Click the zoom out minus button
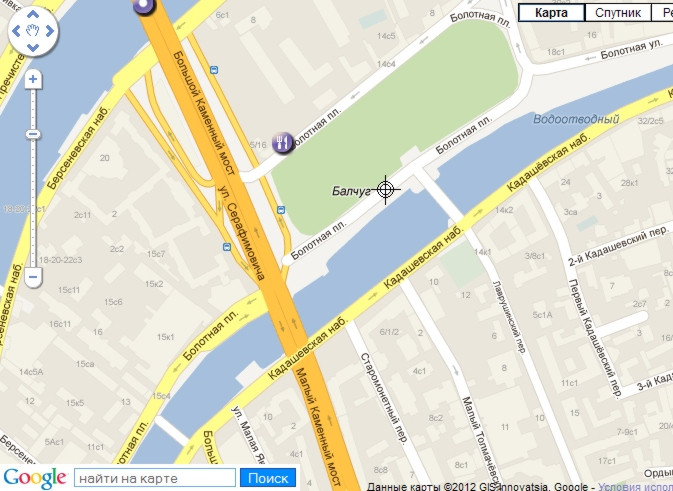Image resolution: width=673 pixels, height=491 pixels. click(33, 276)
